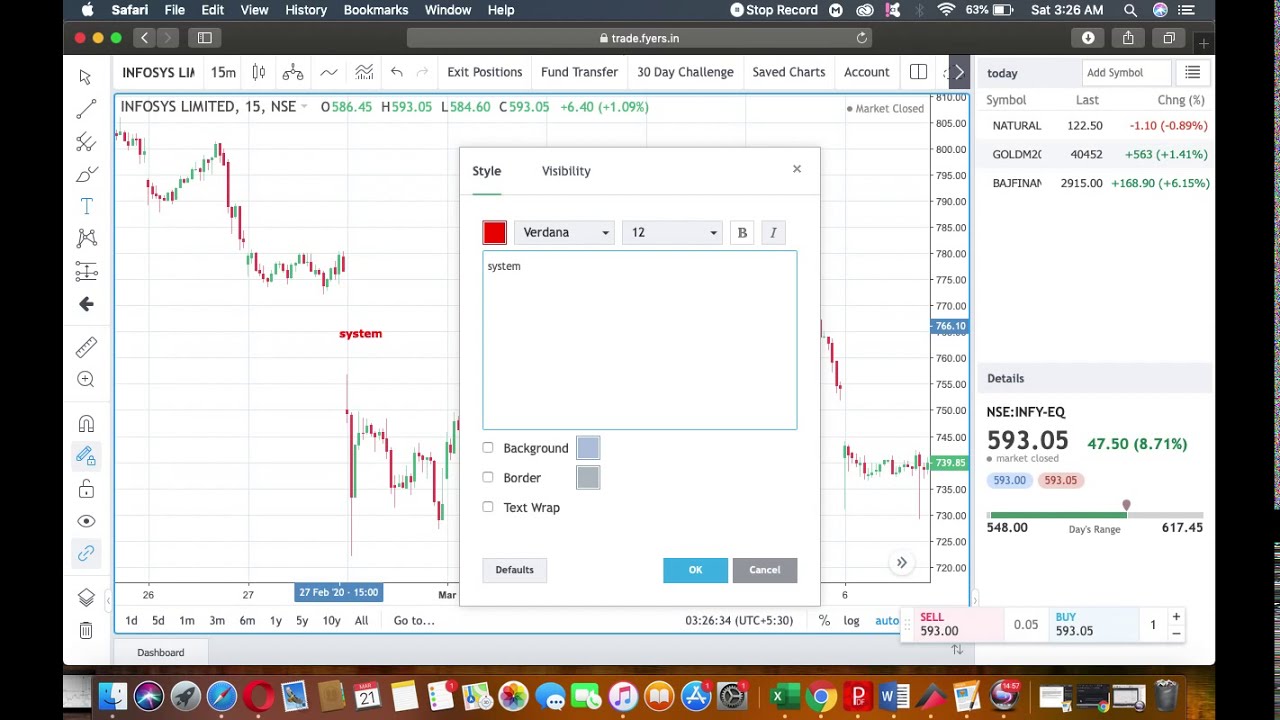Click the Add Symbol input field
1280x720 pixels.
1128,72
